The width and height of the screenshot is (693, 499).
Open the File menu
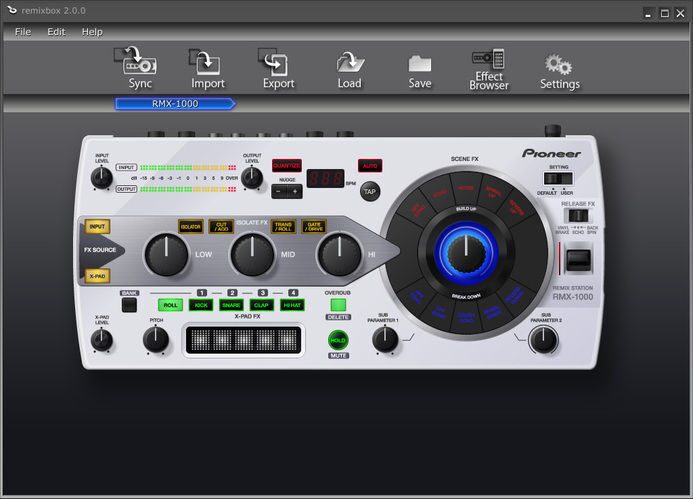(23, 32)
